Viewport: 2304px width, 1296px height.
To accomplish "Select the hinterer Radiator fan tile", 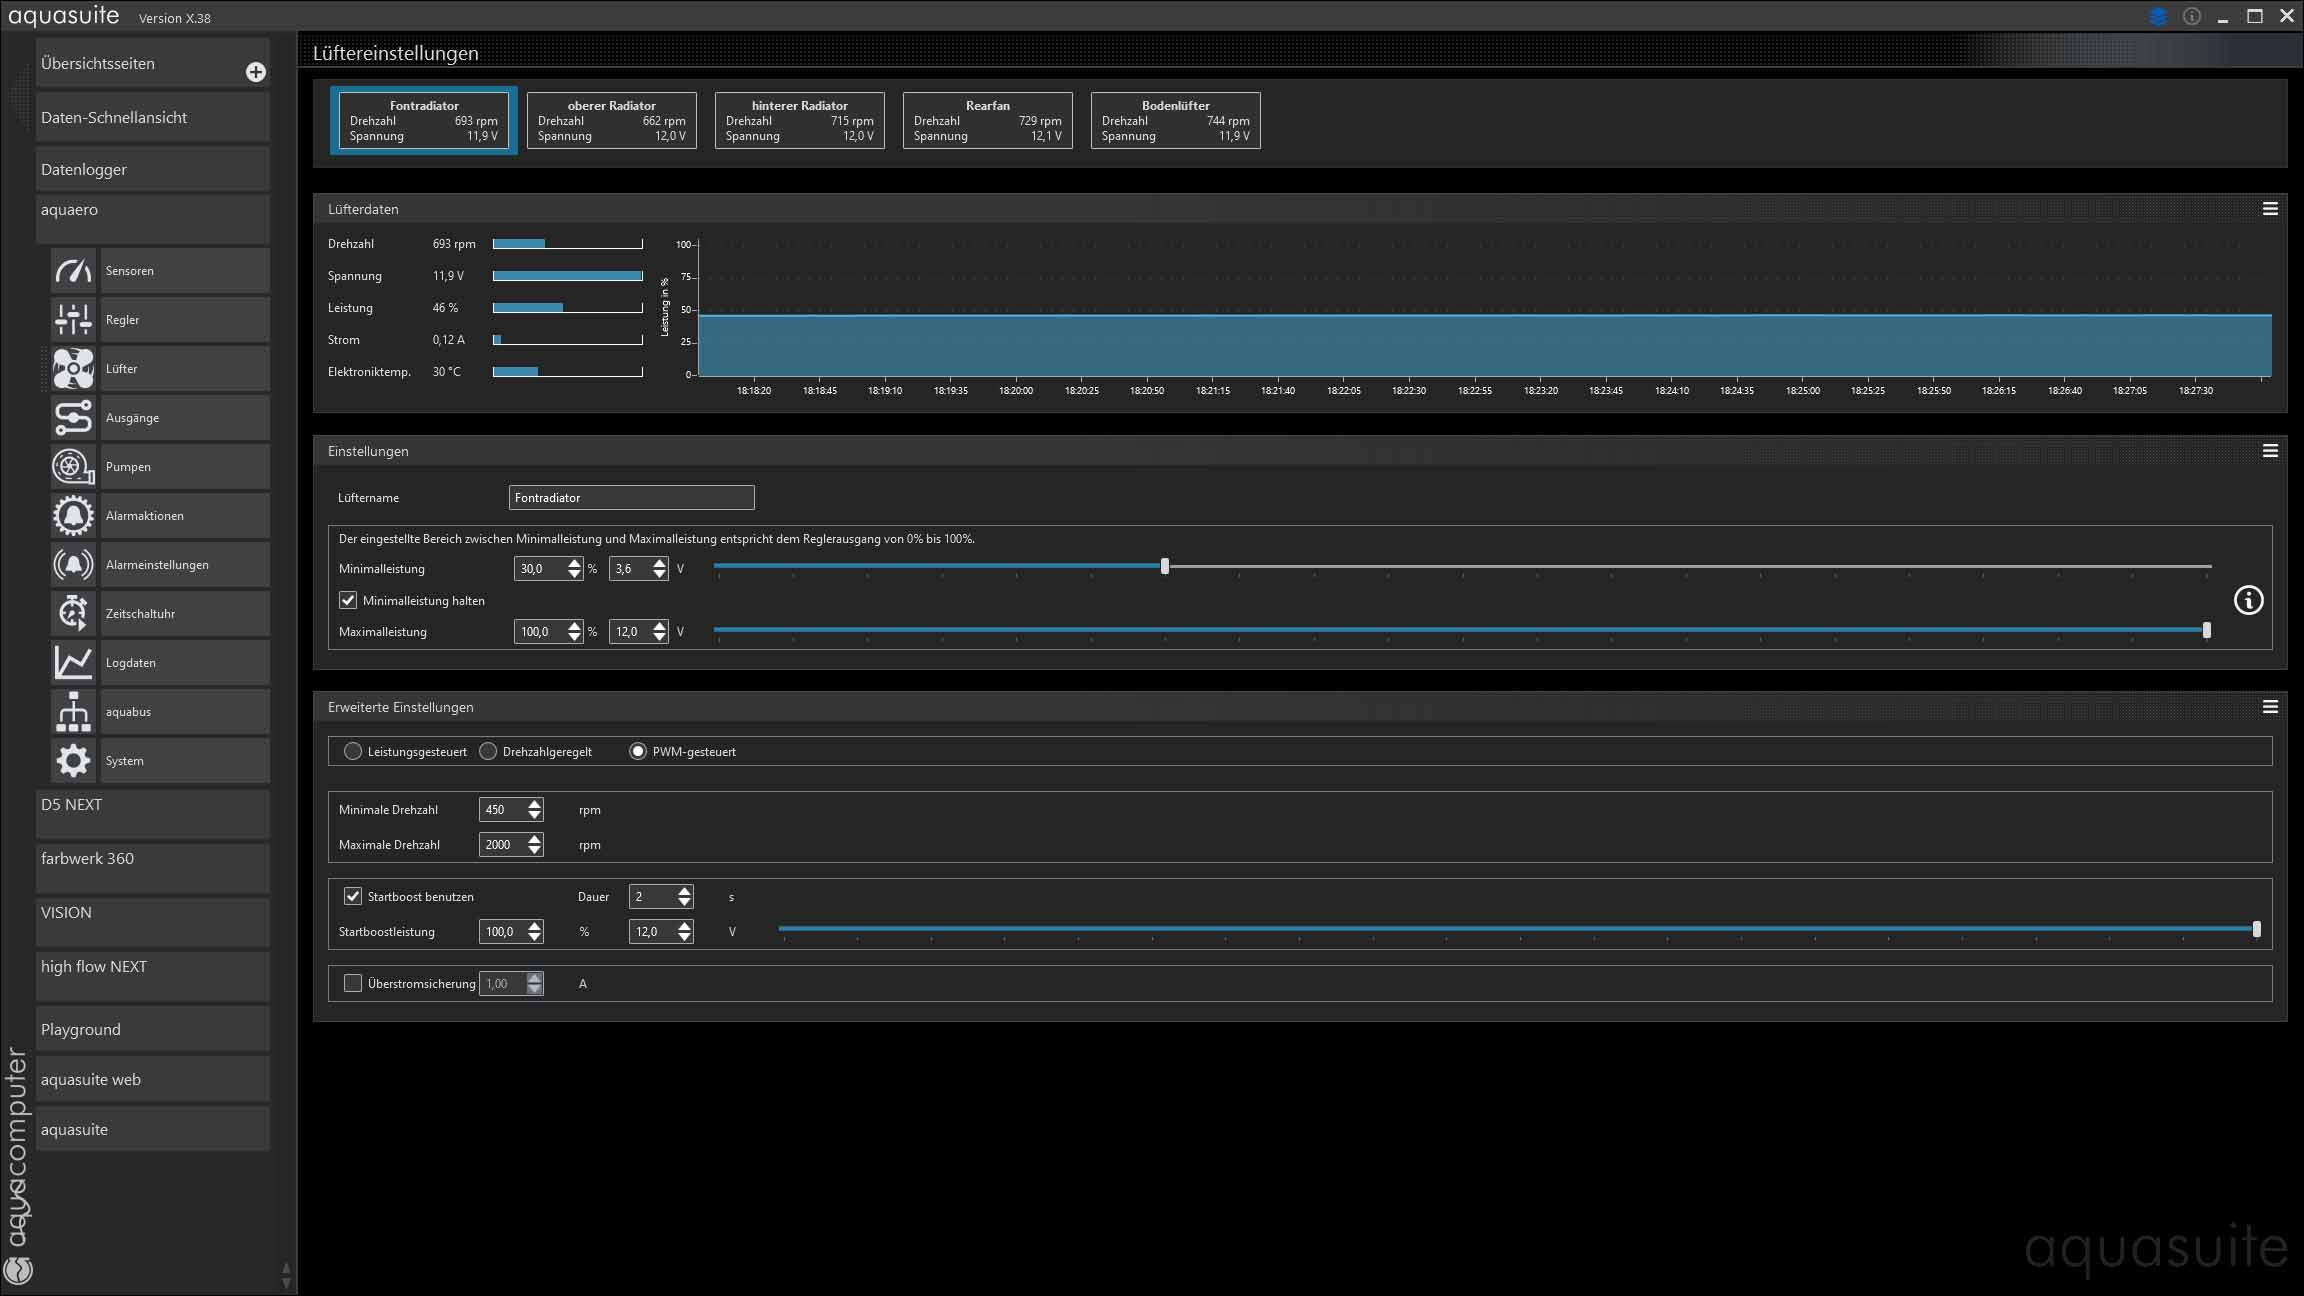I will (800, 120).
